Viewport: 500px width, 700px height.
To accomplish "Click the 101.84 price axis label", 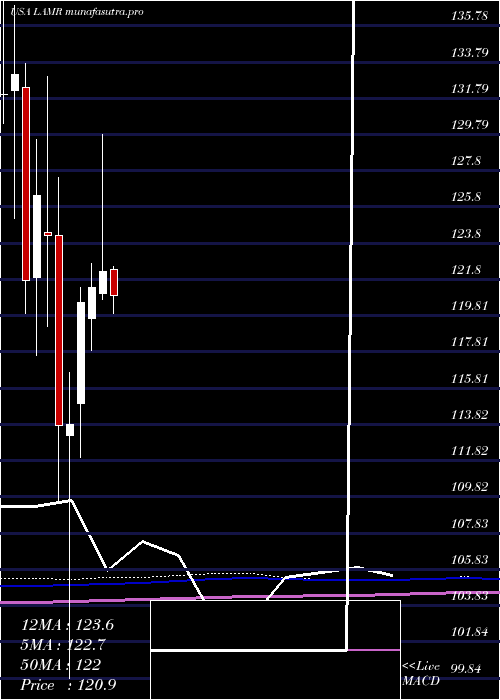I will click(x=469, y=632).
